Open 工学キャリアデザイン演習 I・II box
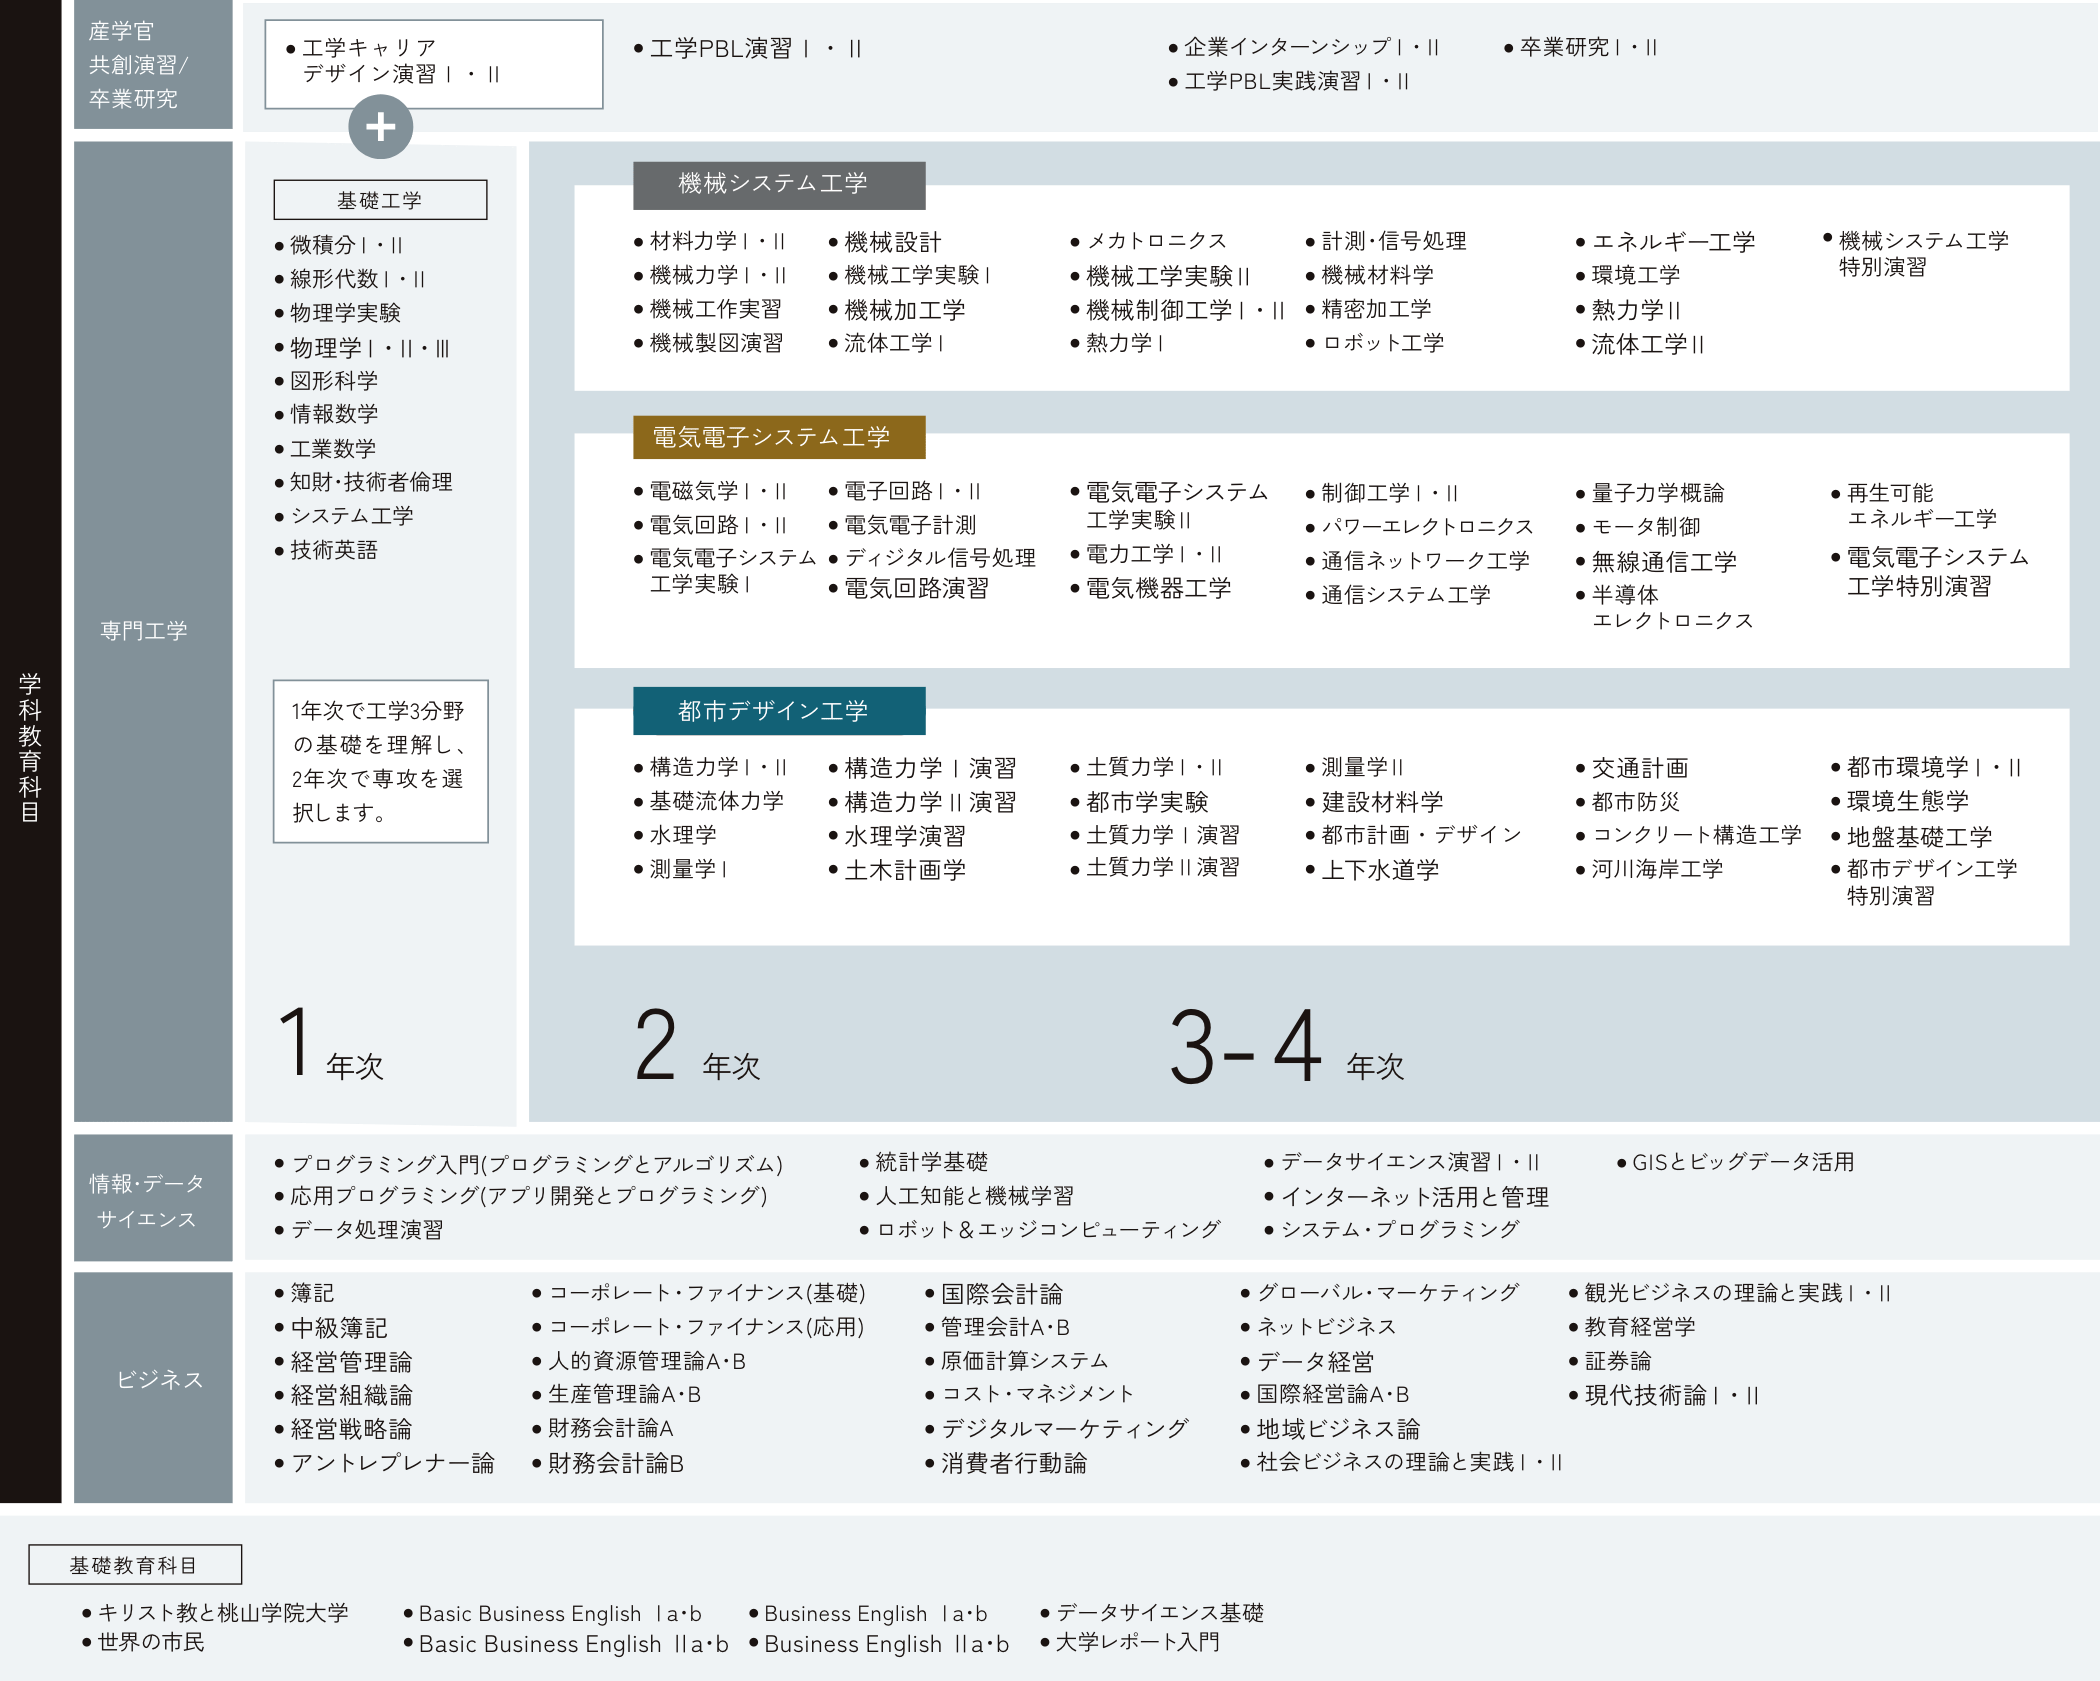Image resolution: width=2100 pixels, height=1681 pixels. pyautogui.click(x=434, y=64)
